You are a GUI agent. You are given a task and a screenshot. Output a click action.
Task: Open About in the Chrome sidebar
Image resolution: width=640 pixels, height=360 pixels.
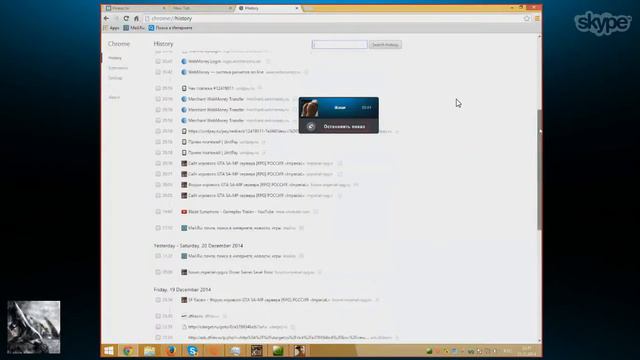pos(114,97)
